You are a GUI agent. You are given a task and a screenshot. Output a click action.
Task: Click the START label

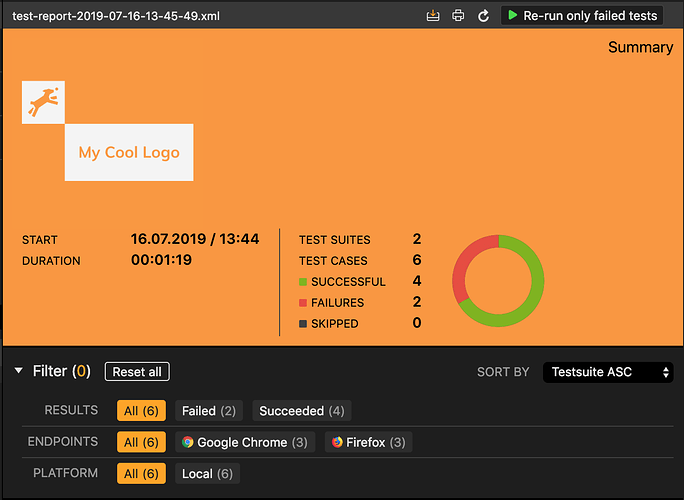(x=40, y=240)
